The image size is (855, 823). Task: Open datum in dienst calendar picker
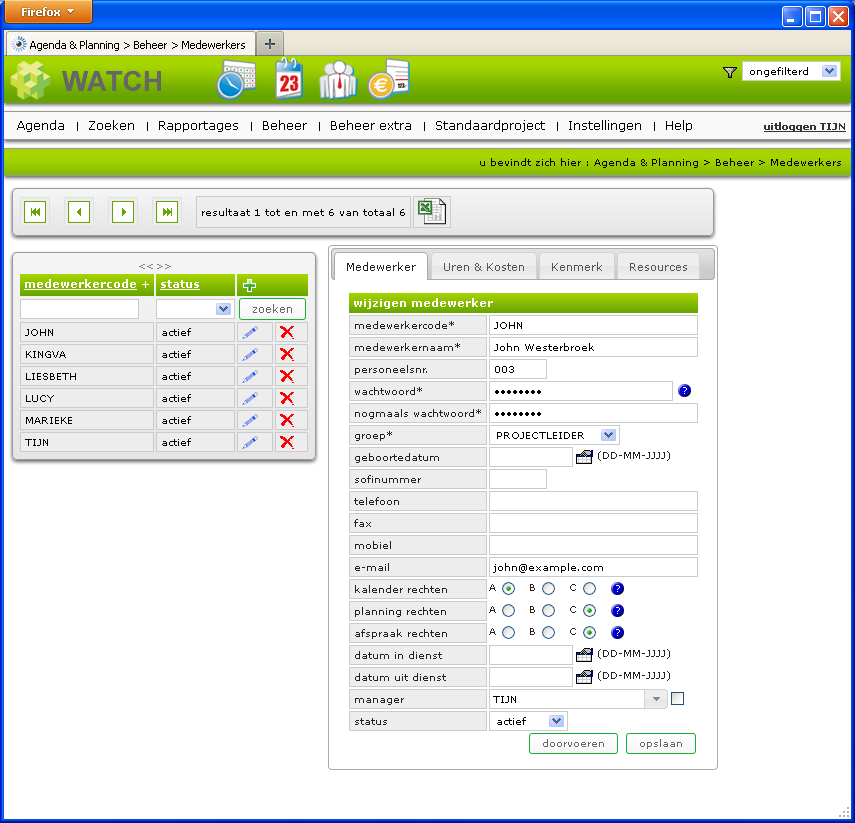click(x=584, y=654)
